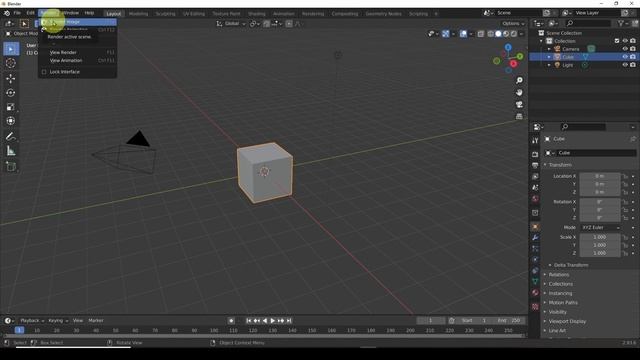Jump to the timeline start frame
640x360 pixels.
coord(249,321)
